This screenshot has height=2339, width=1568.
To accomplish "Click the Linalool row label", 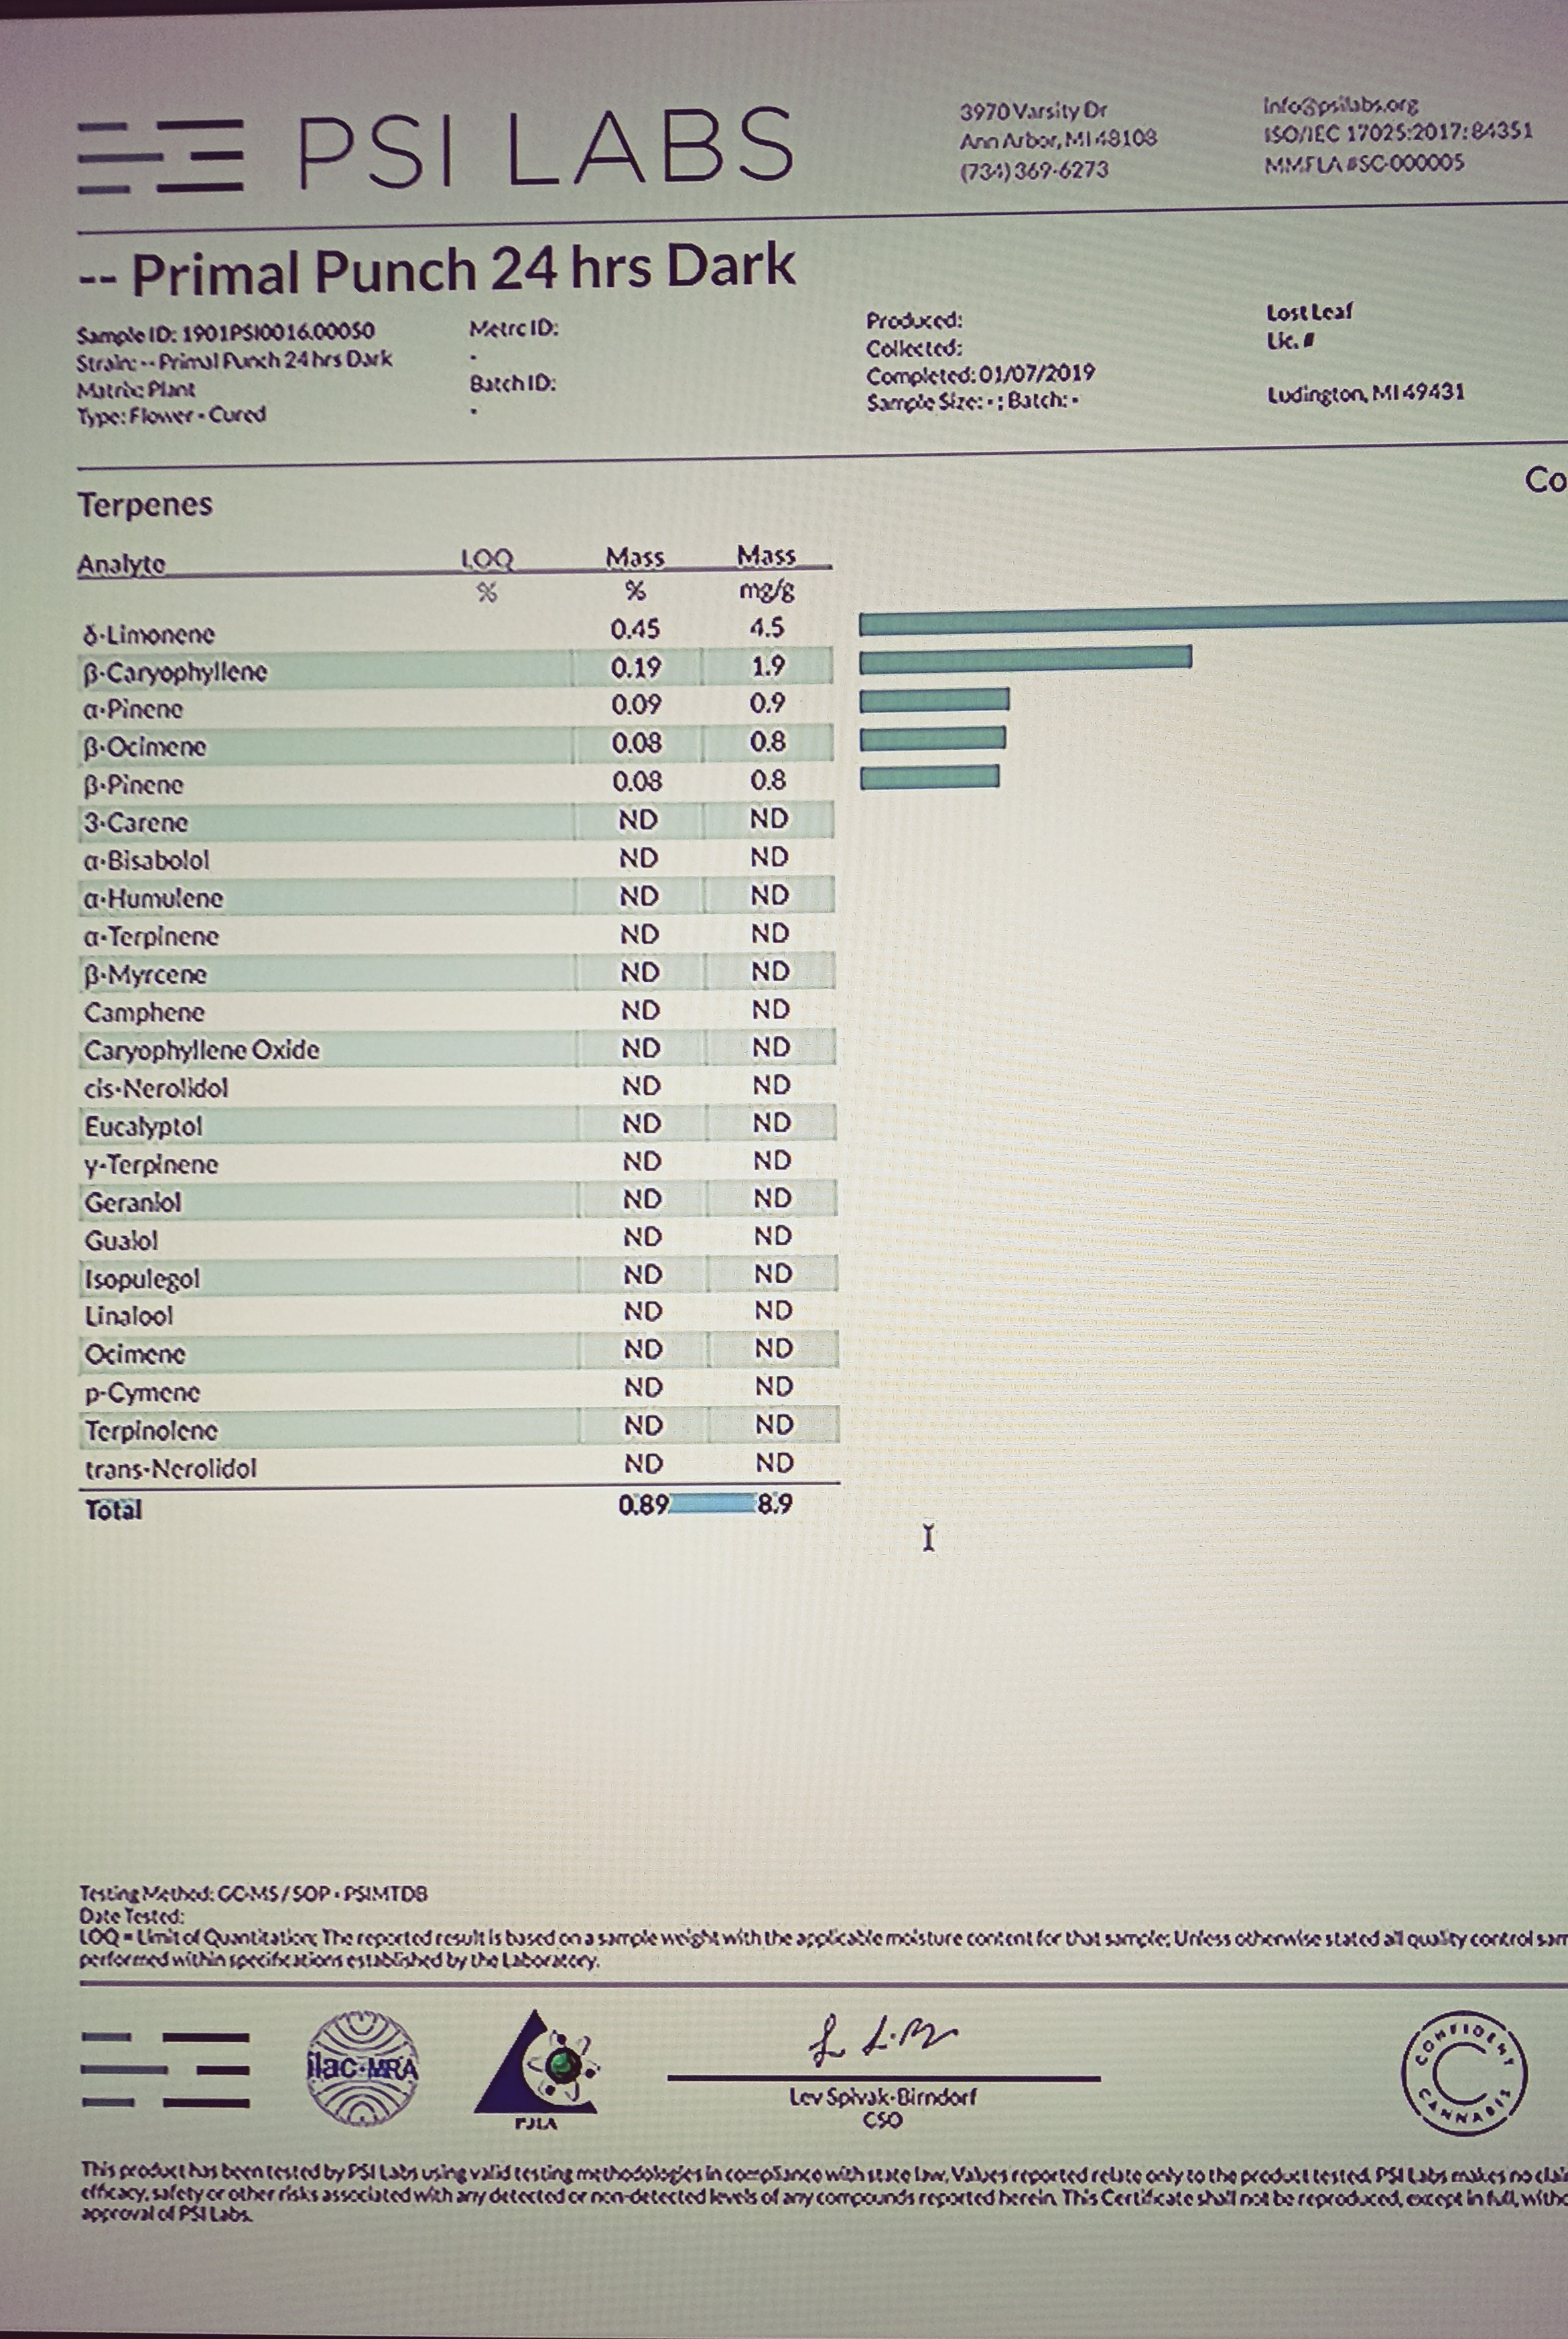I will pyautogui.click(x=129, y=1316).
